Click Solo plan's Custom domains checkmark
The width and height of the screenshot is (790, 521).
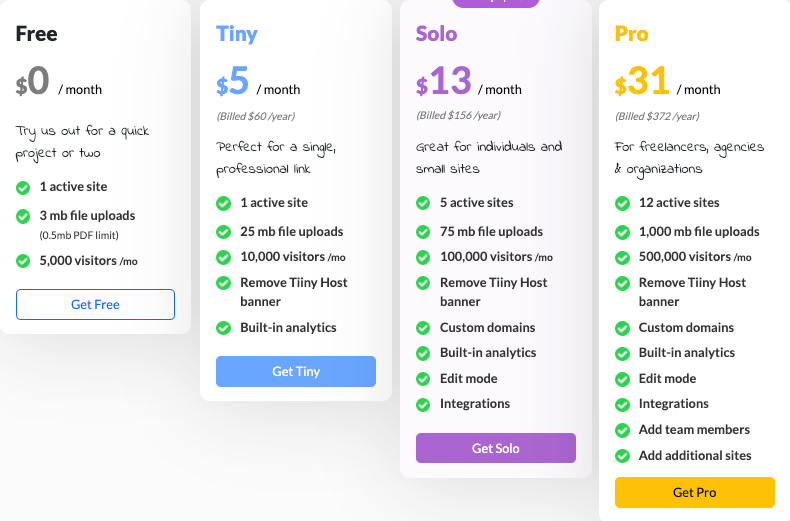tap(423, 329)
